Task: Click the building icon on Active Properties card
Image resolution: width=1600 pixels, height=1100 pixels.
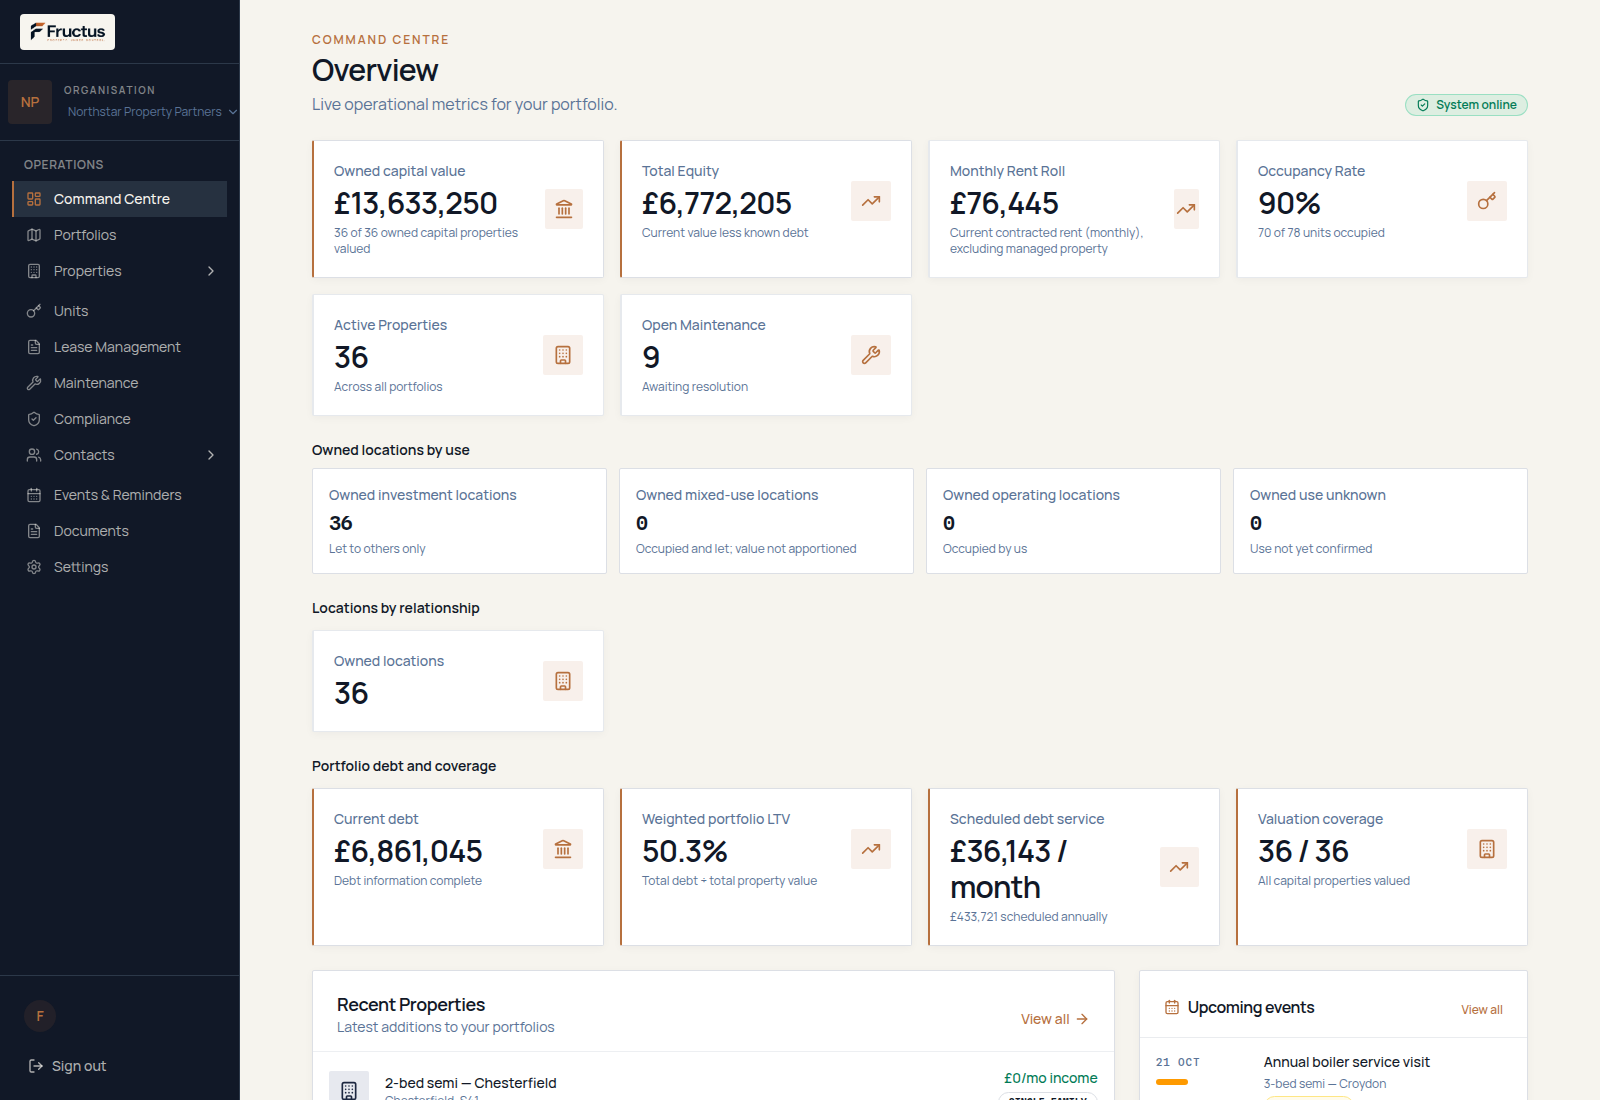Action: click(563, 355)
